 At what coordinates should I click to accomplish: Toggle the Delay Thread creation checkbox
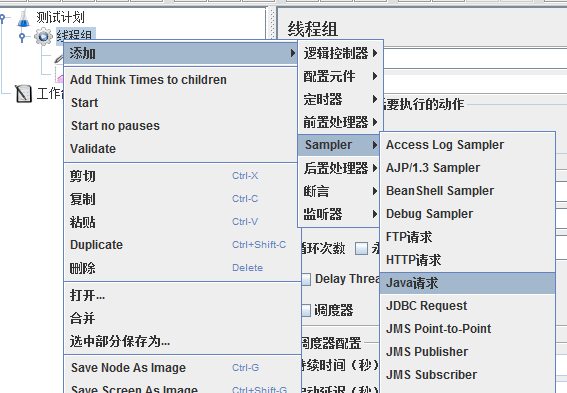306,279
